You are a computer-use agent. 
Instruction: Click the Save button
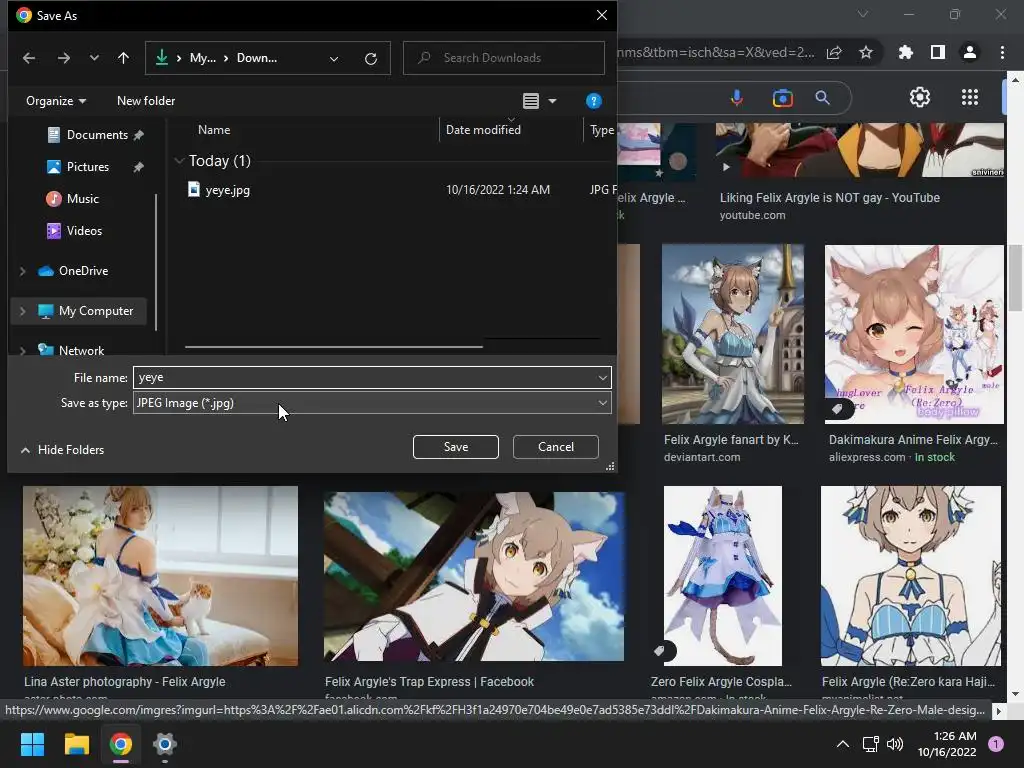tap(456, 447)
